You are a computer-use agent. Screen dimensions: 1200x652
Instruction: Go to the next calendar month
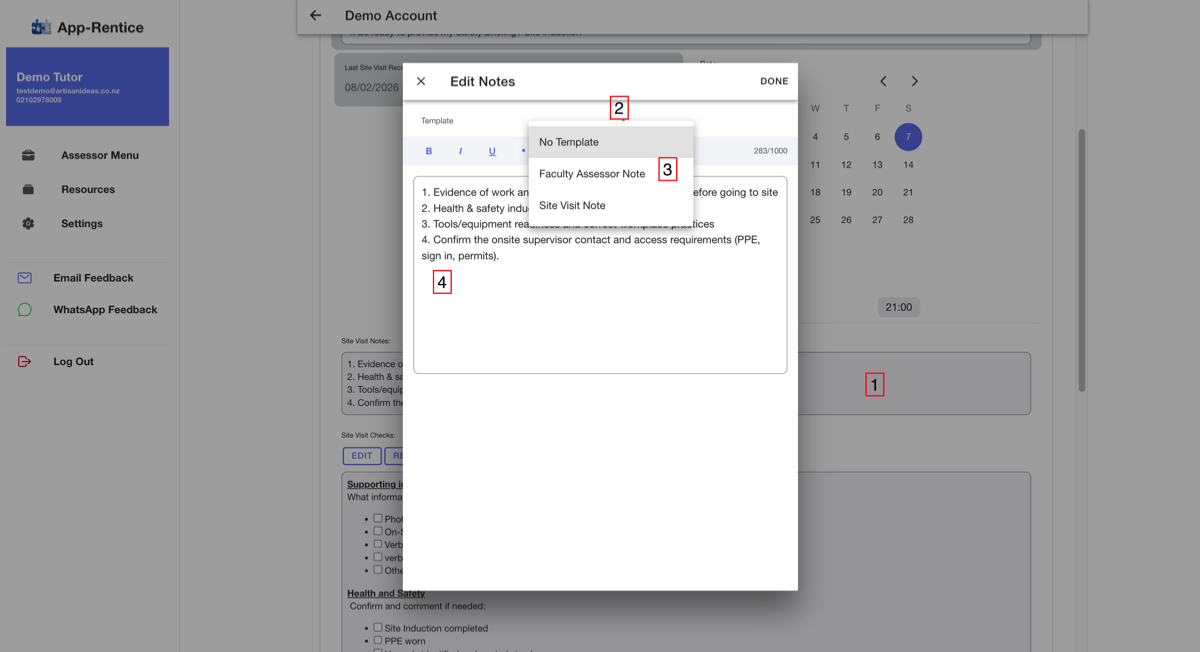click(x=915, y=81)
